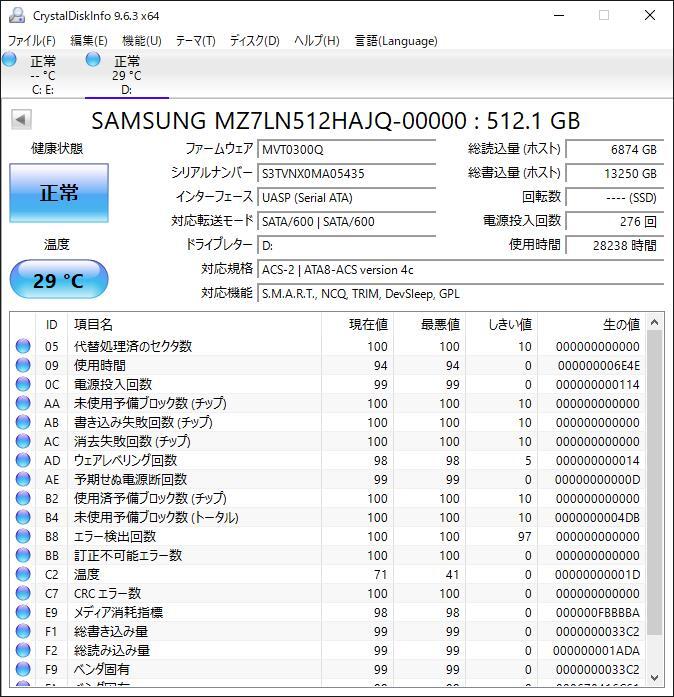Click status icon of row F2 総読み込み量
Screen dimensions: 674x697
(23, 650)
